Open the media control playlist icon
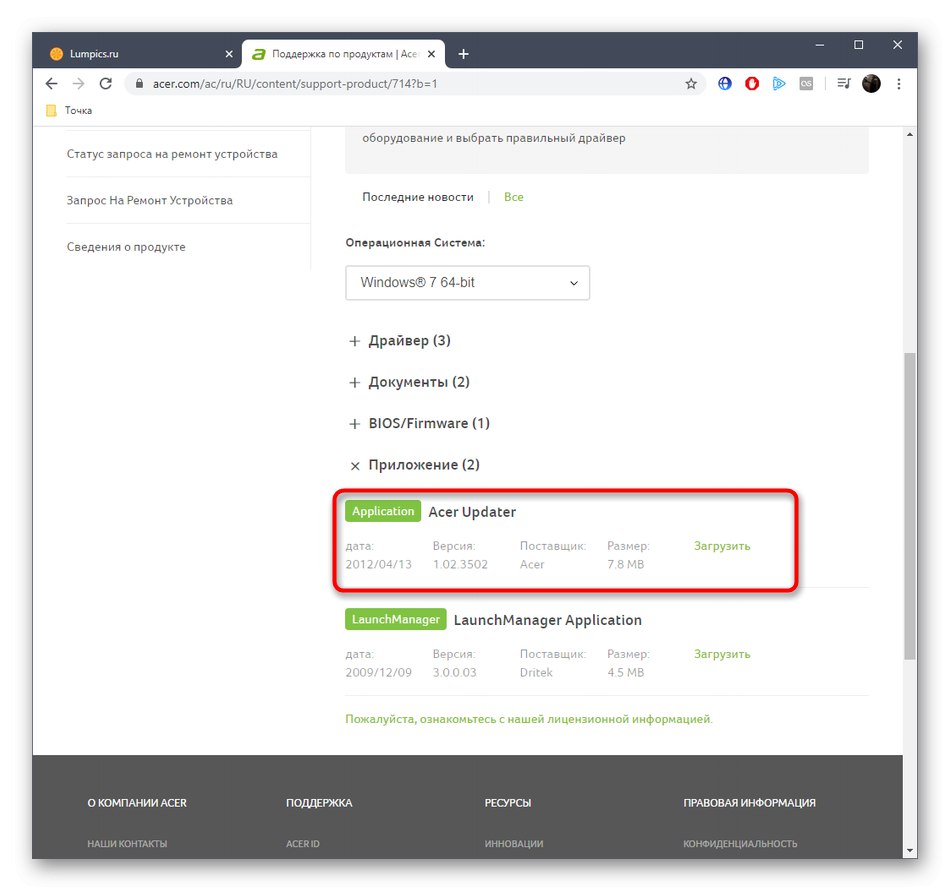Screen dimensions: 950x891 [843, 84]
